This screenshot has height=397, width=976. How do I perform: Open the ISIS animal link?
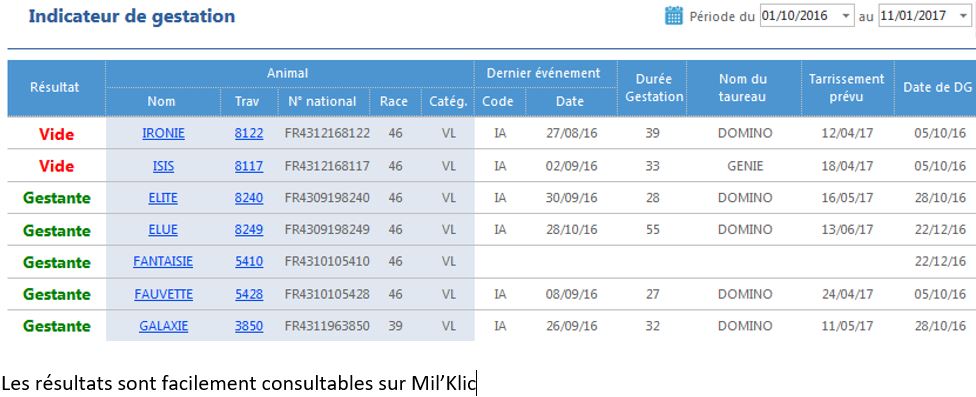pos(163,166)
